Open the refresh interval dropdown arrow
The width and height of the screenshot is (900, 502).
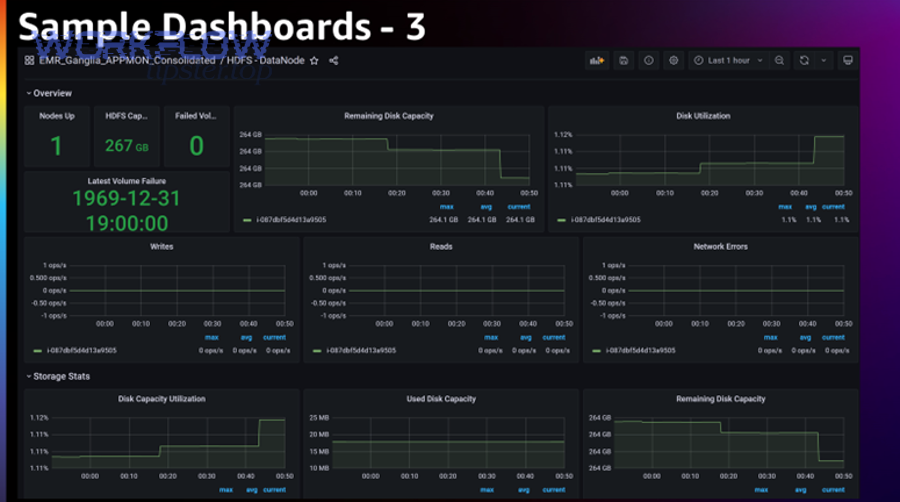pos(824,60)
